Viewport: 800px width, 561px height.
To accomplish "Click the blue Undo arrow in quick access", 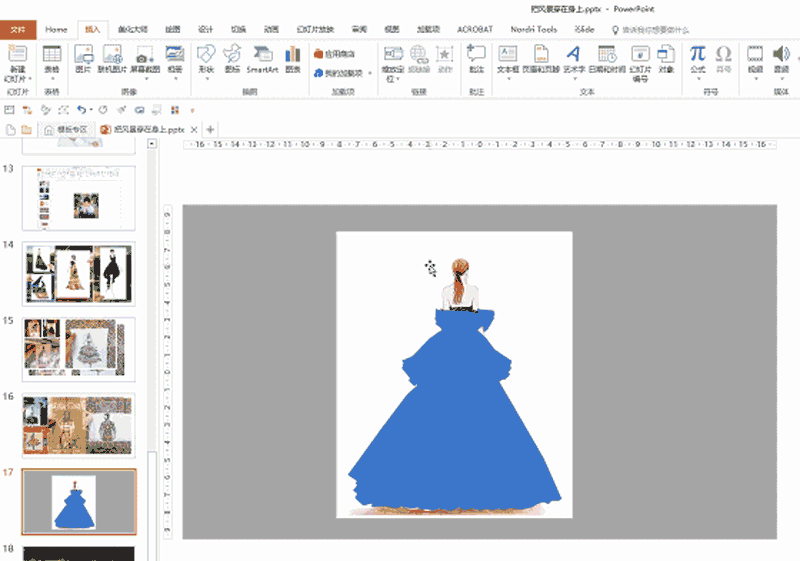I will [81, 110].
